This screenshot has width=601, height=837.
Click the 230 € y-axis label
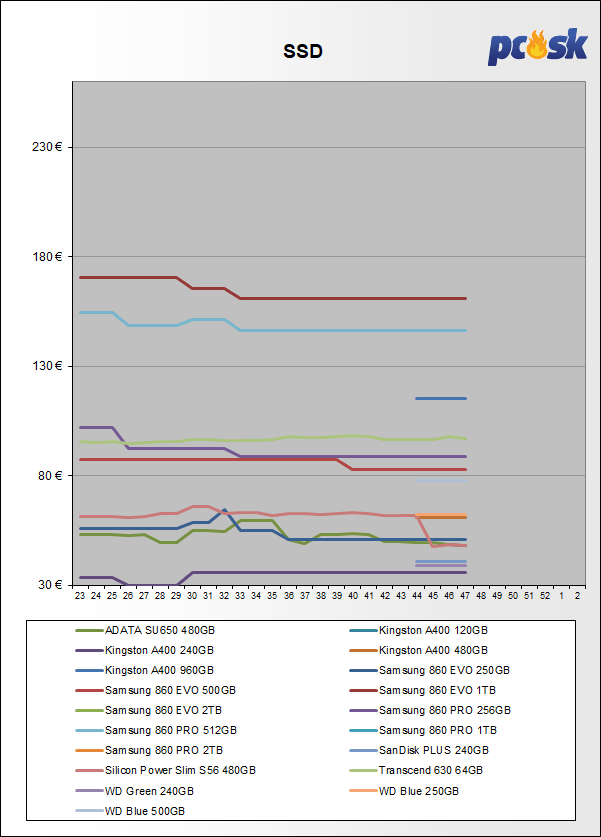[48, 147]
